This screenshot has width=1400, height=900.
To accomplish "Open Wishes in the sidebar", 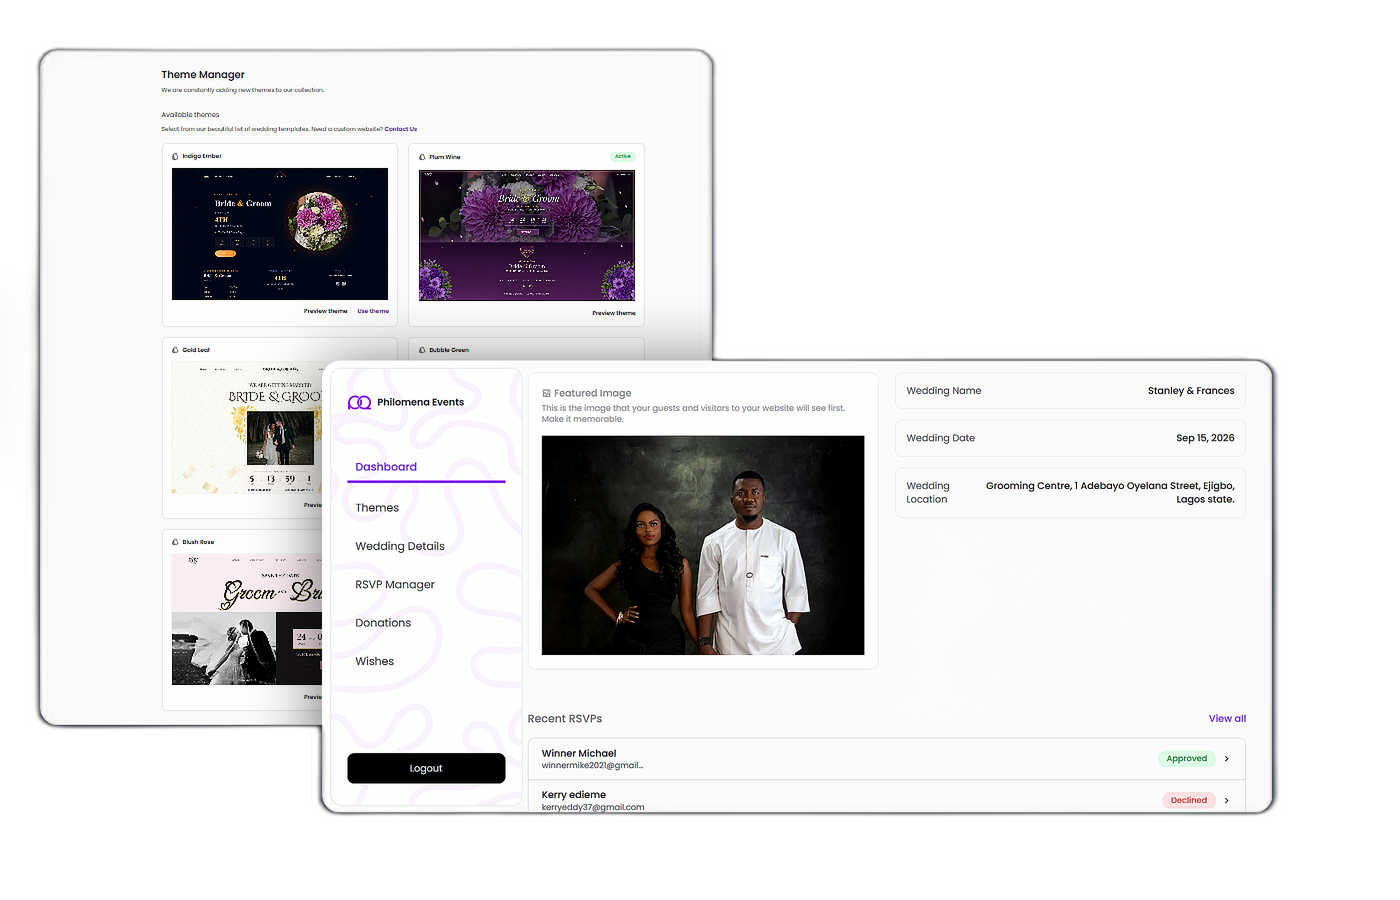I will (375, 661).
